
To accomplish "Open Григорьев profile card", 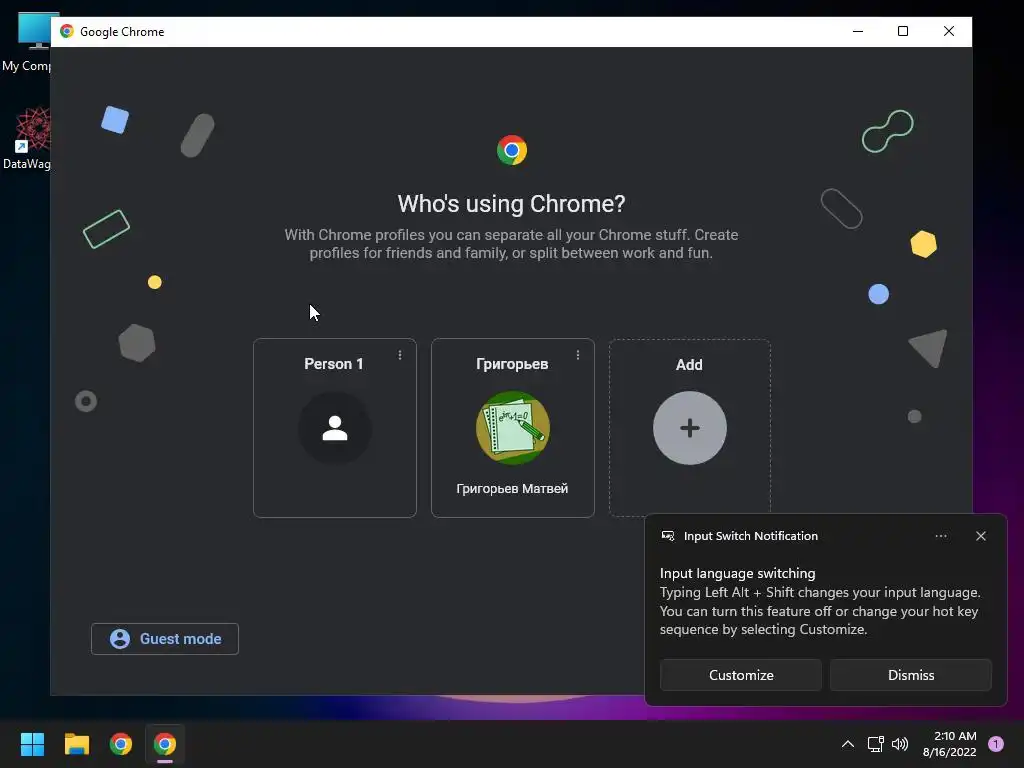I will (x=513, y=428).
